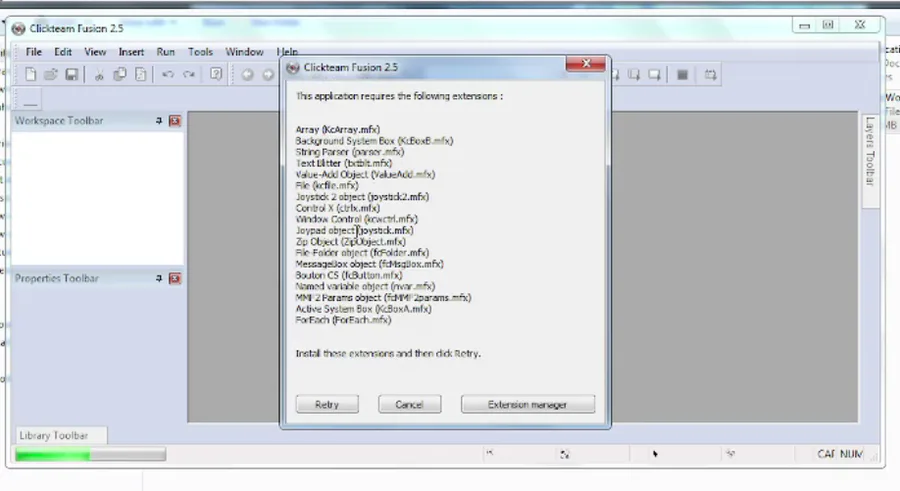Click the green loading progress bar
The width and height of the screenshot is (900, 491).
(x=91, y=455)
